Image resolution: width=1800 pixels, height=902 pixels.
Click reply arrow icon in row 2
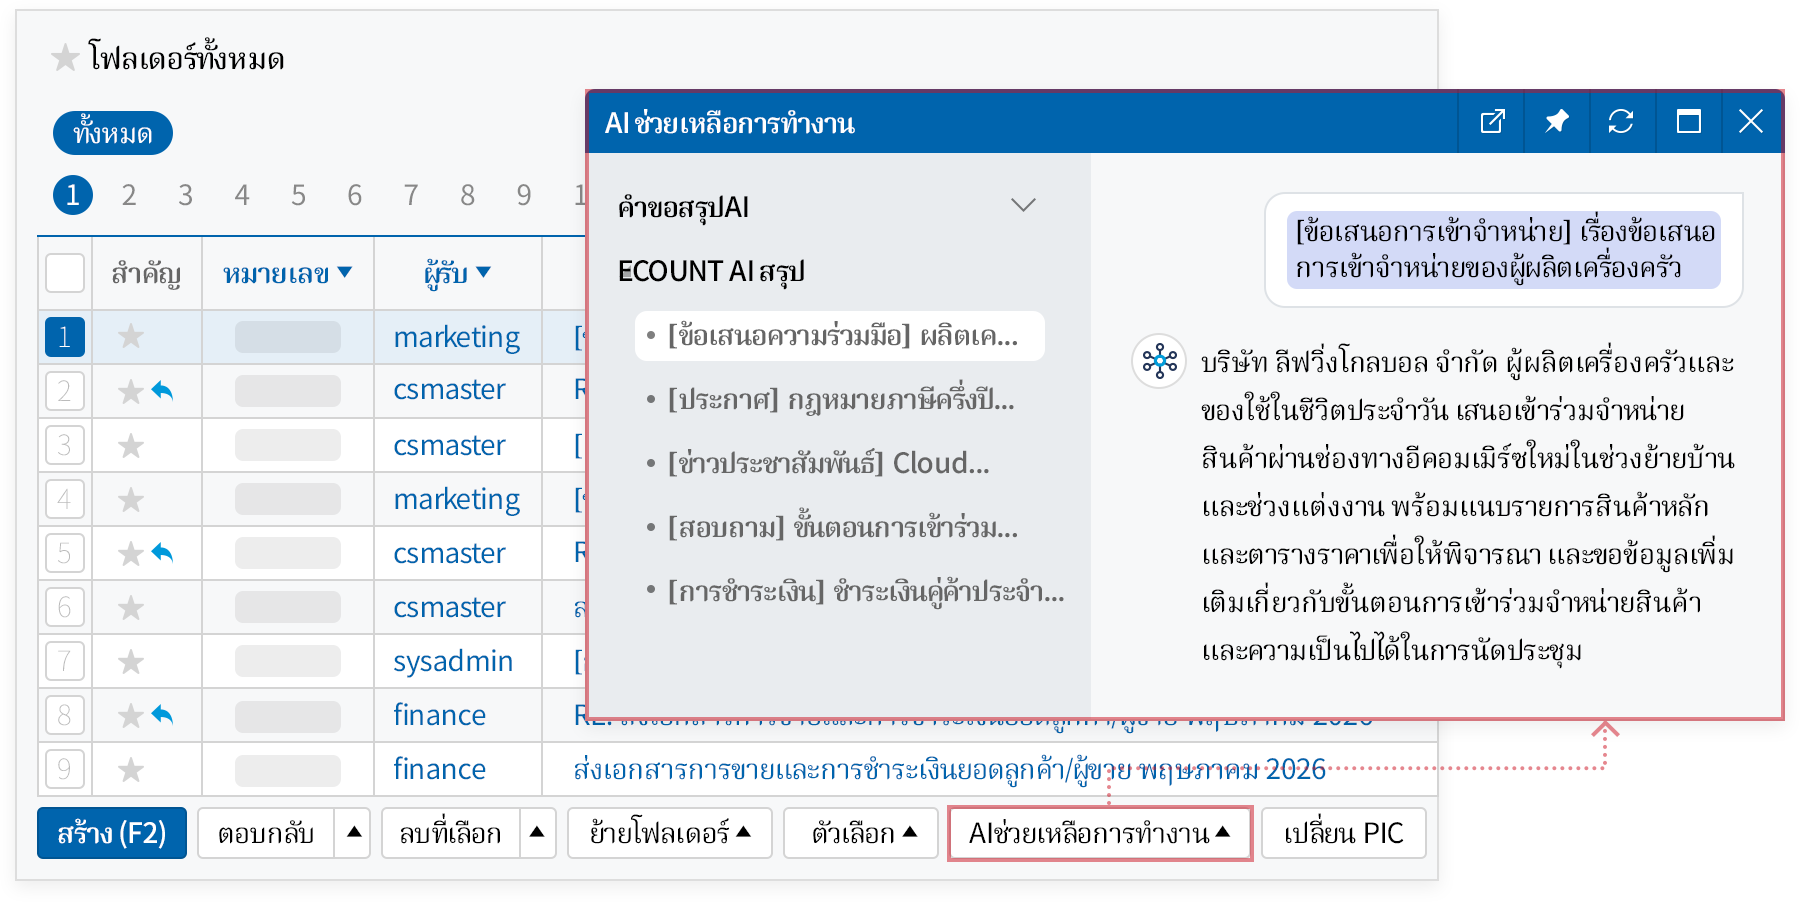click(163, 390)
